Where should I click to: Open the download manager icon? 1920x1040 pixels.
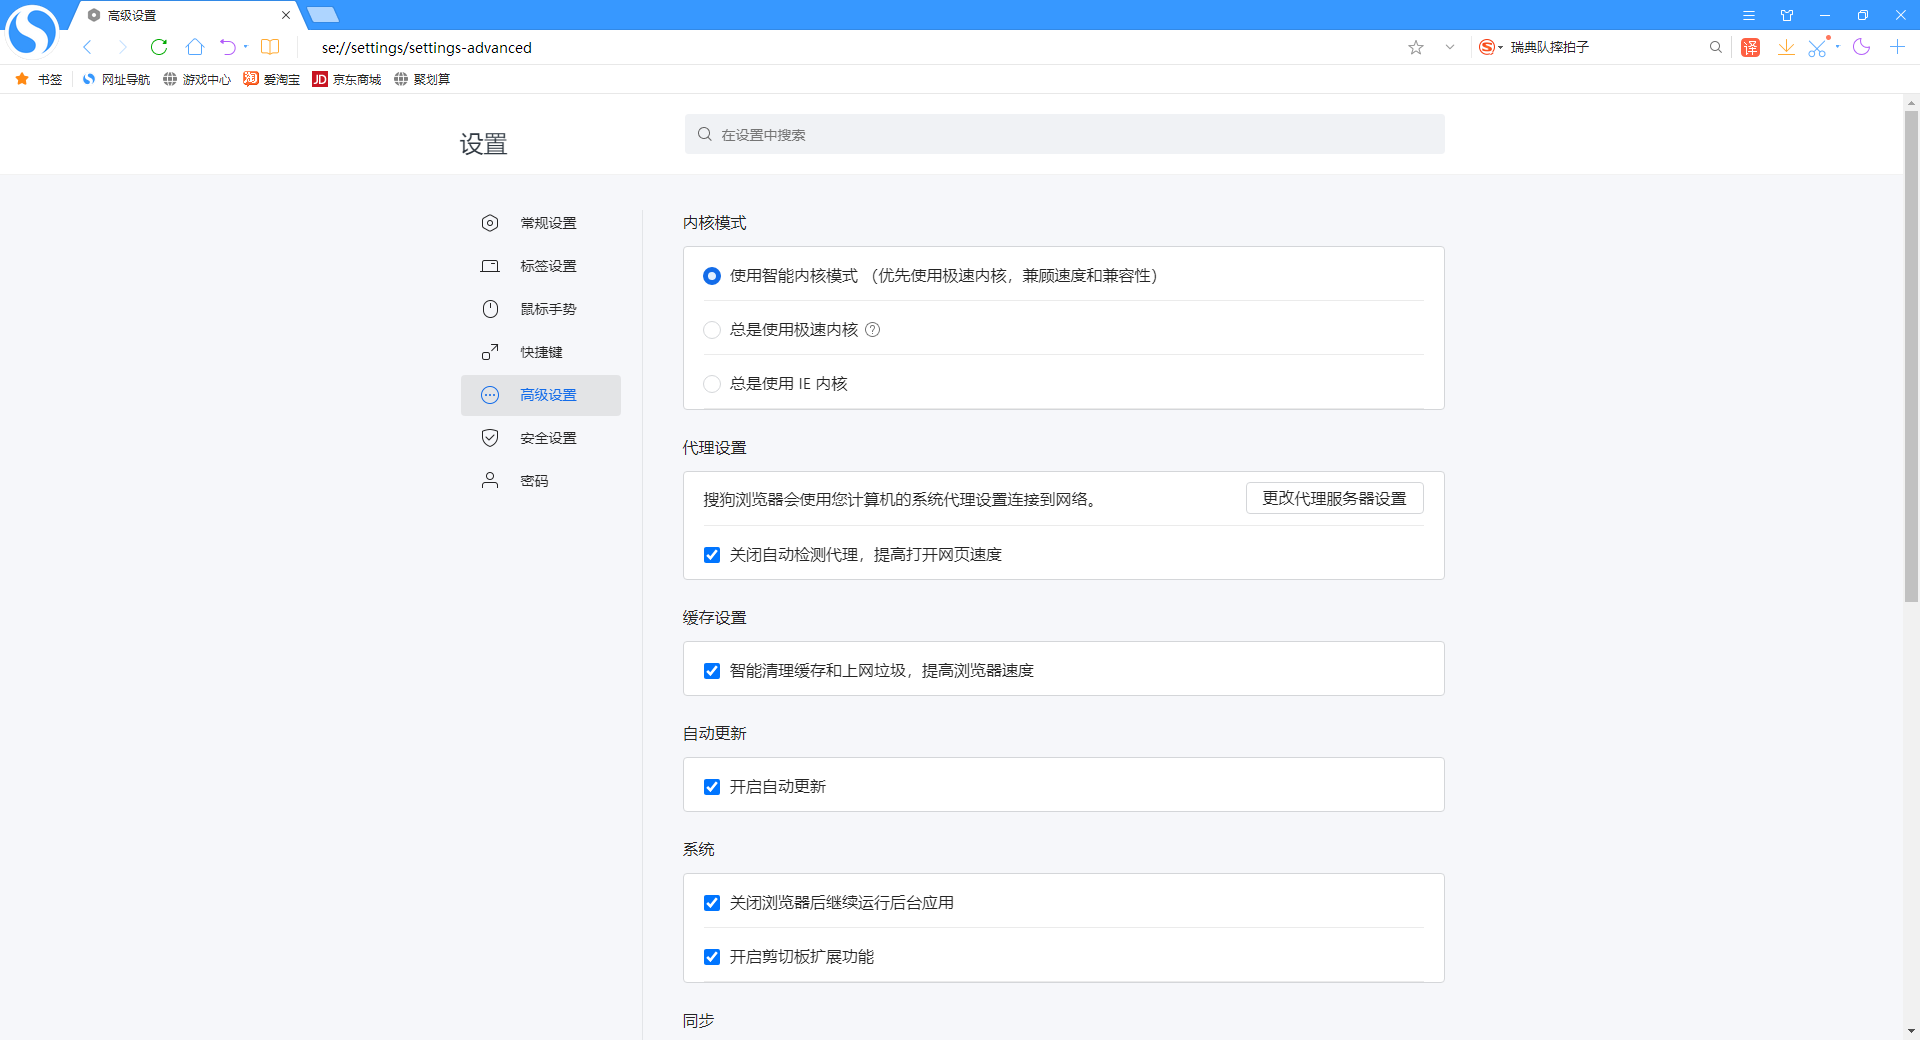[1787, 47]
